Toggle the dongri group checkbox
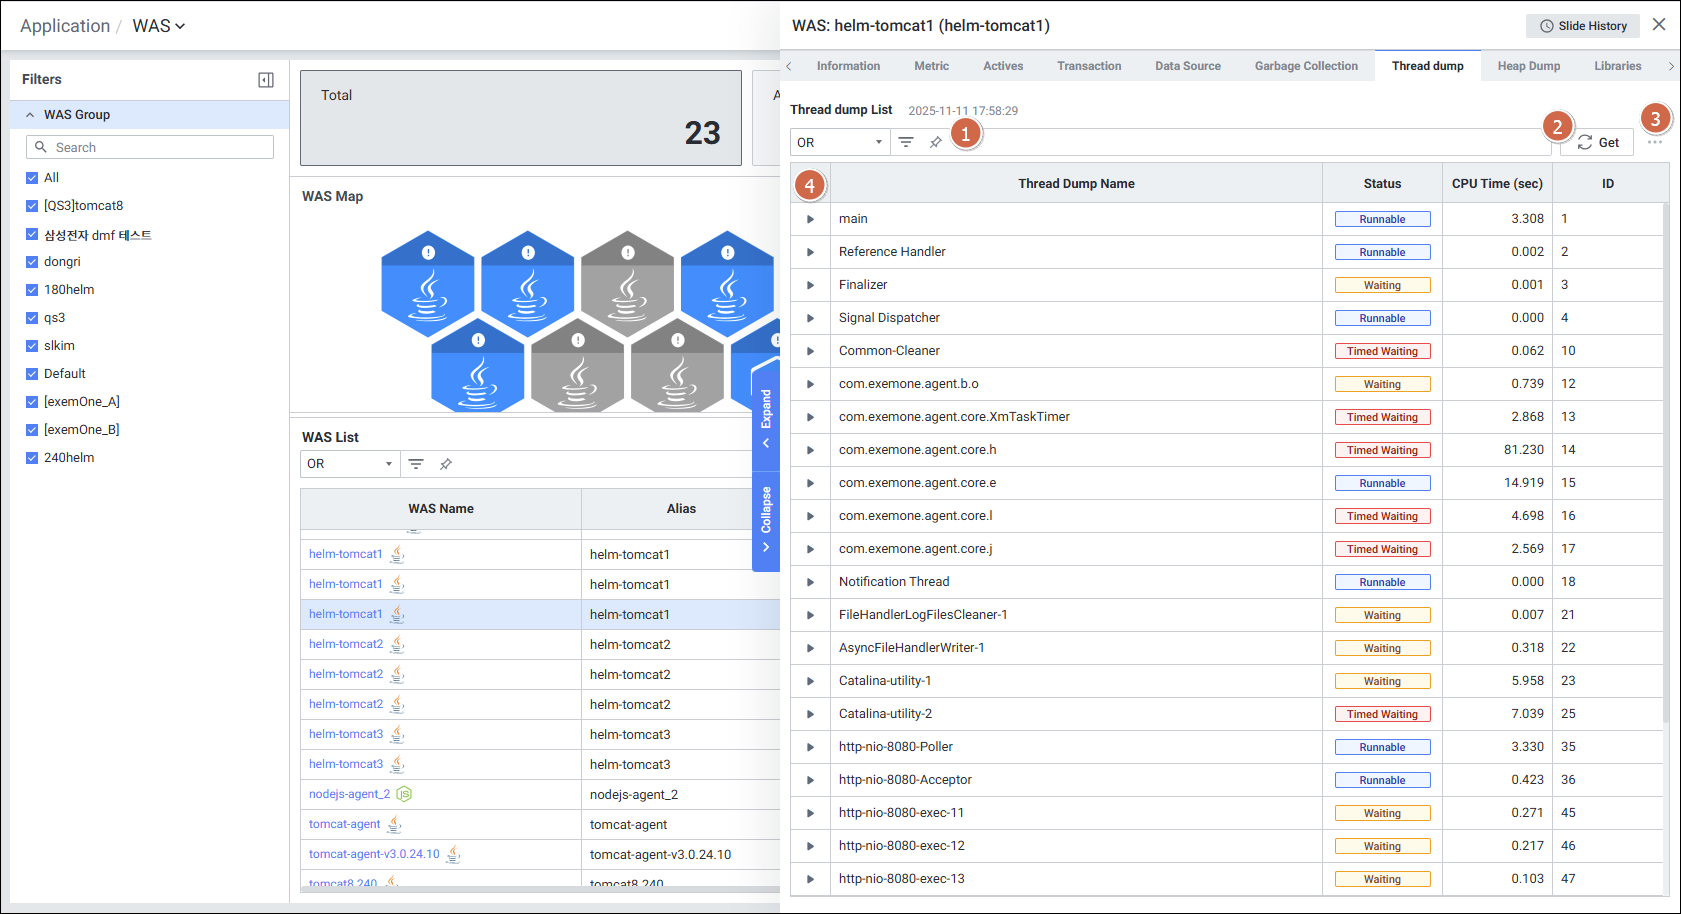 [x=32, y=262]
